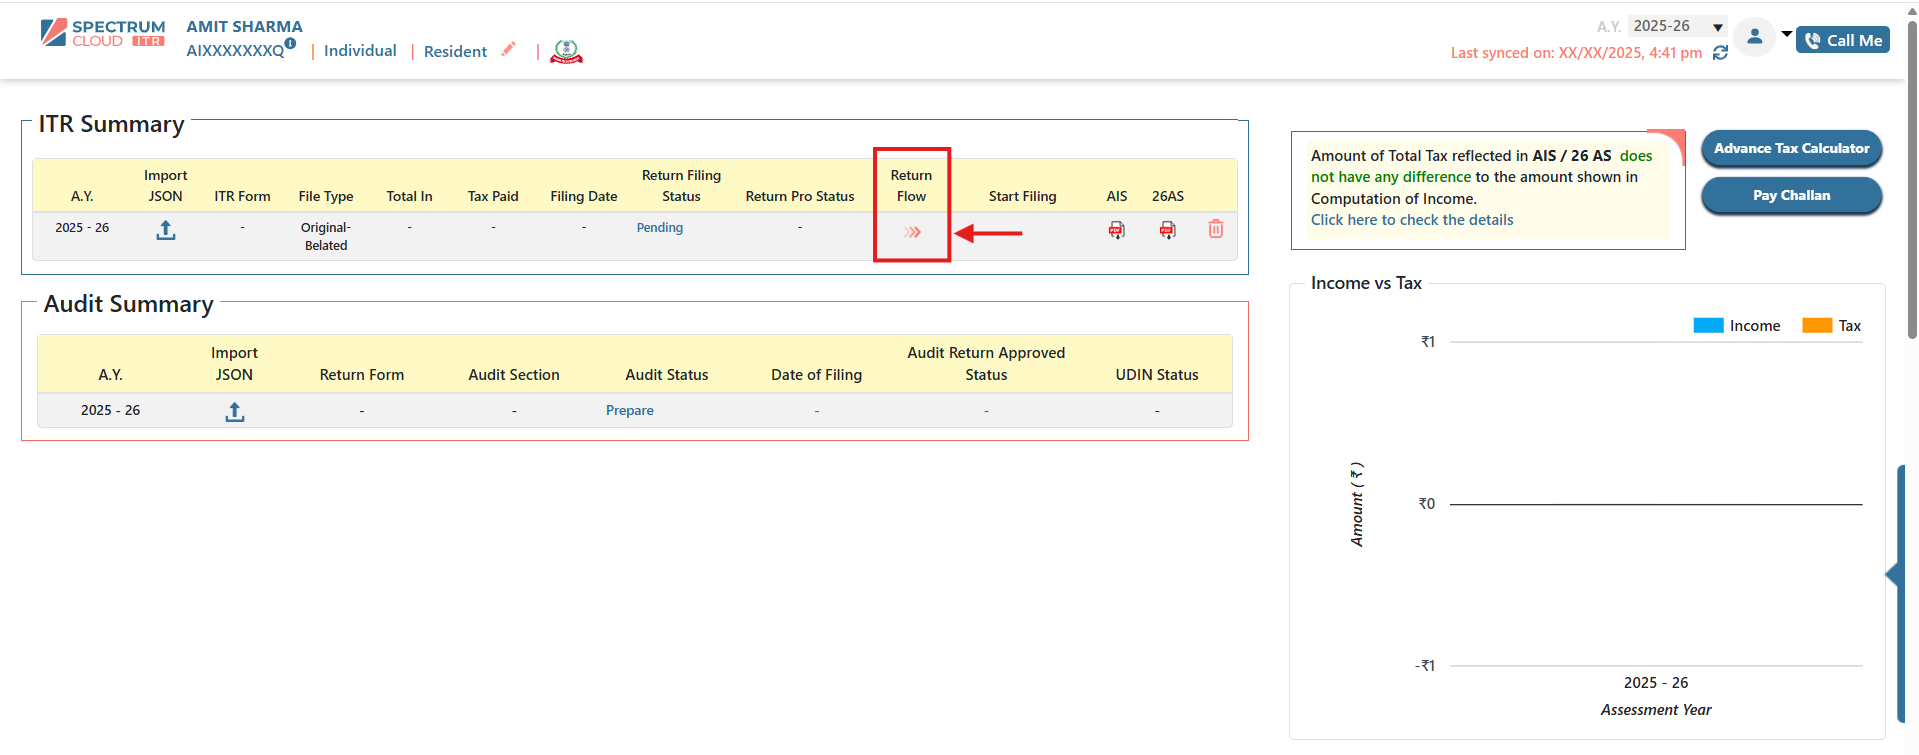Expand the collapsed right side panel arrow

(1892, 575)
